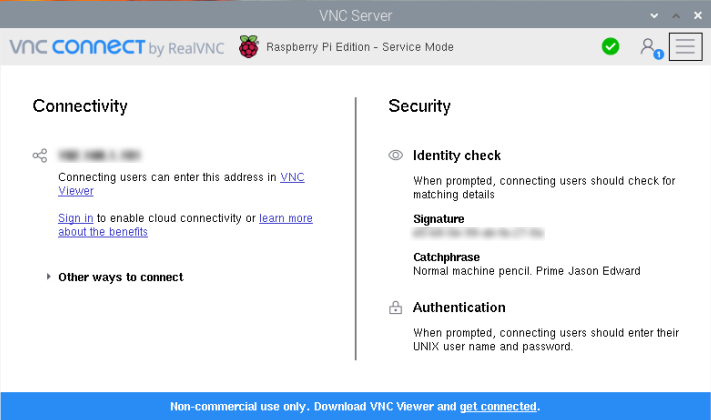The image size is (711, 420).
Task: Click the Catchphrase label
Action: click(446, 257)
